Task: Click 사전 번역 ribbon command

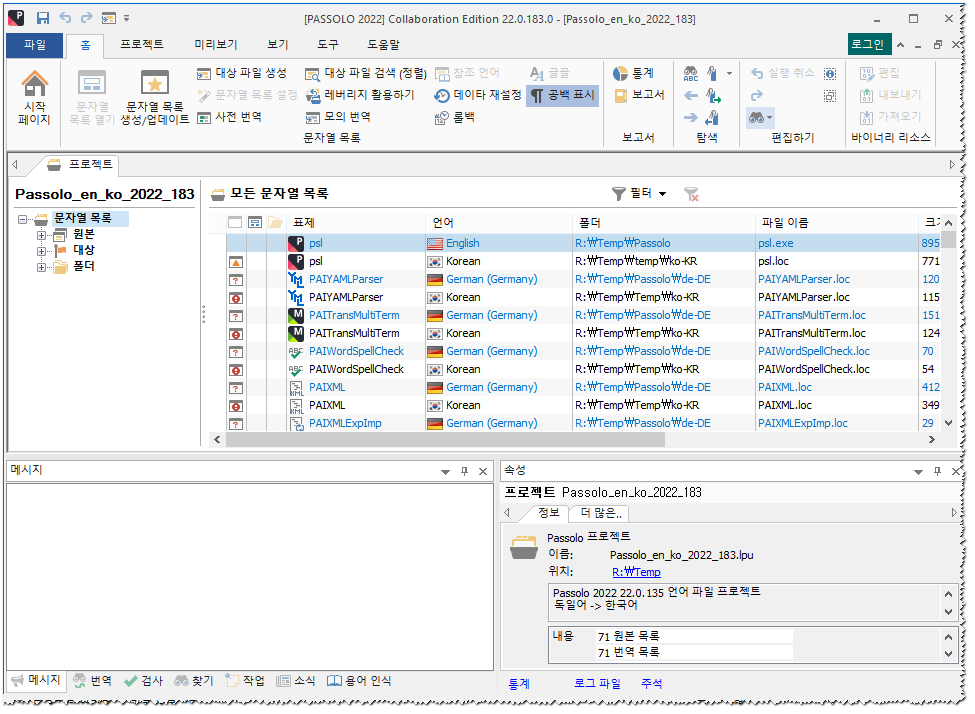Action: (x=229, y=118)
